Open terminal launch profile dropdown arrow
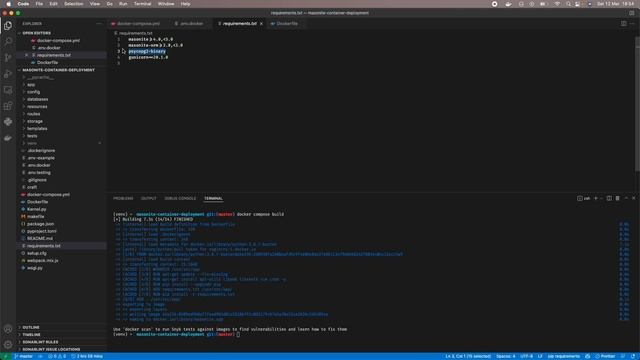Screen dimensions: 640x360 [601, 198]
